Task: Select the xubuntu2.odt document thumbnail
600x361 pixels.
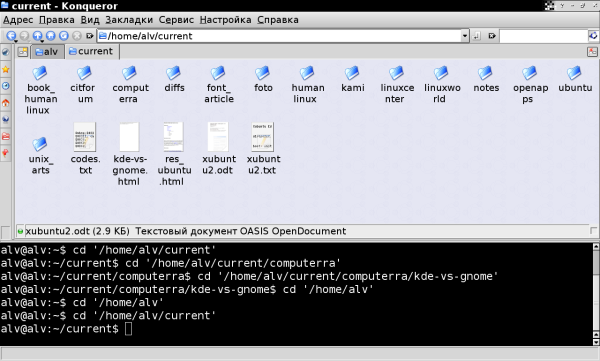Action: 218,137
